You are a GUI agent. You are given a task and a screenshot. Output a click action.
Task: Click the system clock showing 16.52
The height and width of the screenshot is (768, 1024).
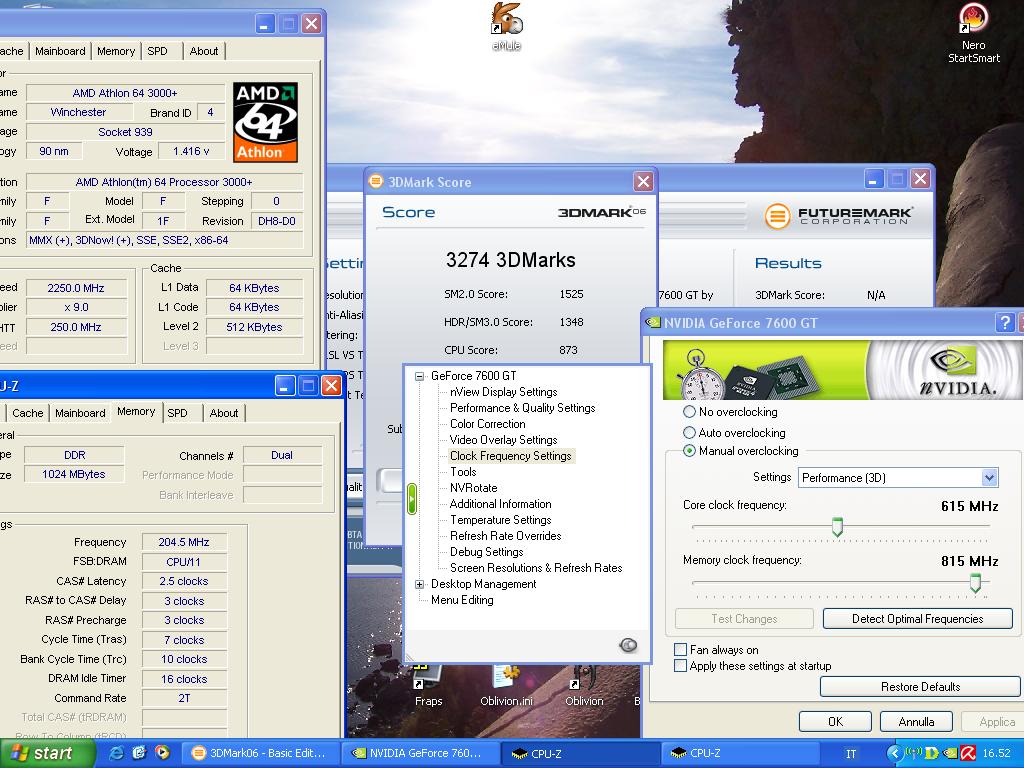(x=997, y=754)
